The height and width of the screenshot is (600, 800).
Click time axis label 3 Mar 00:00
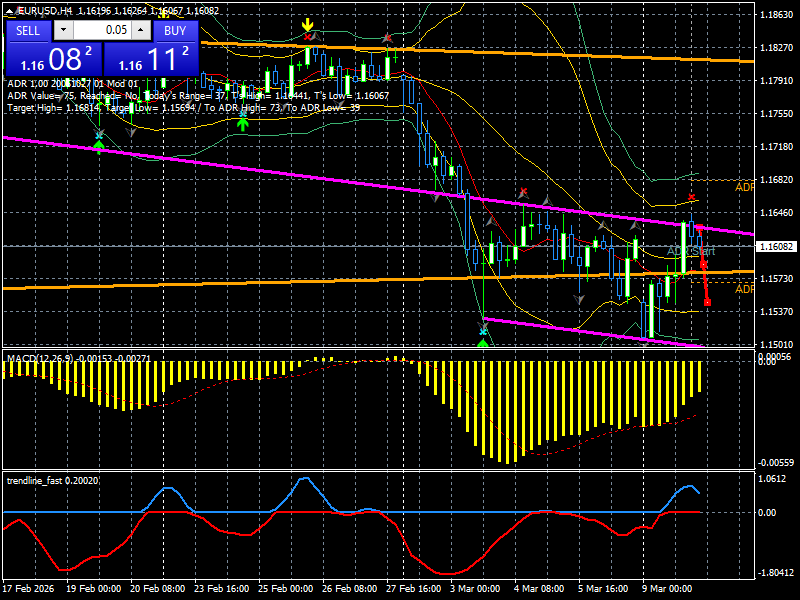475,589
